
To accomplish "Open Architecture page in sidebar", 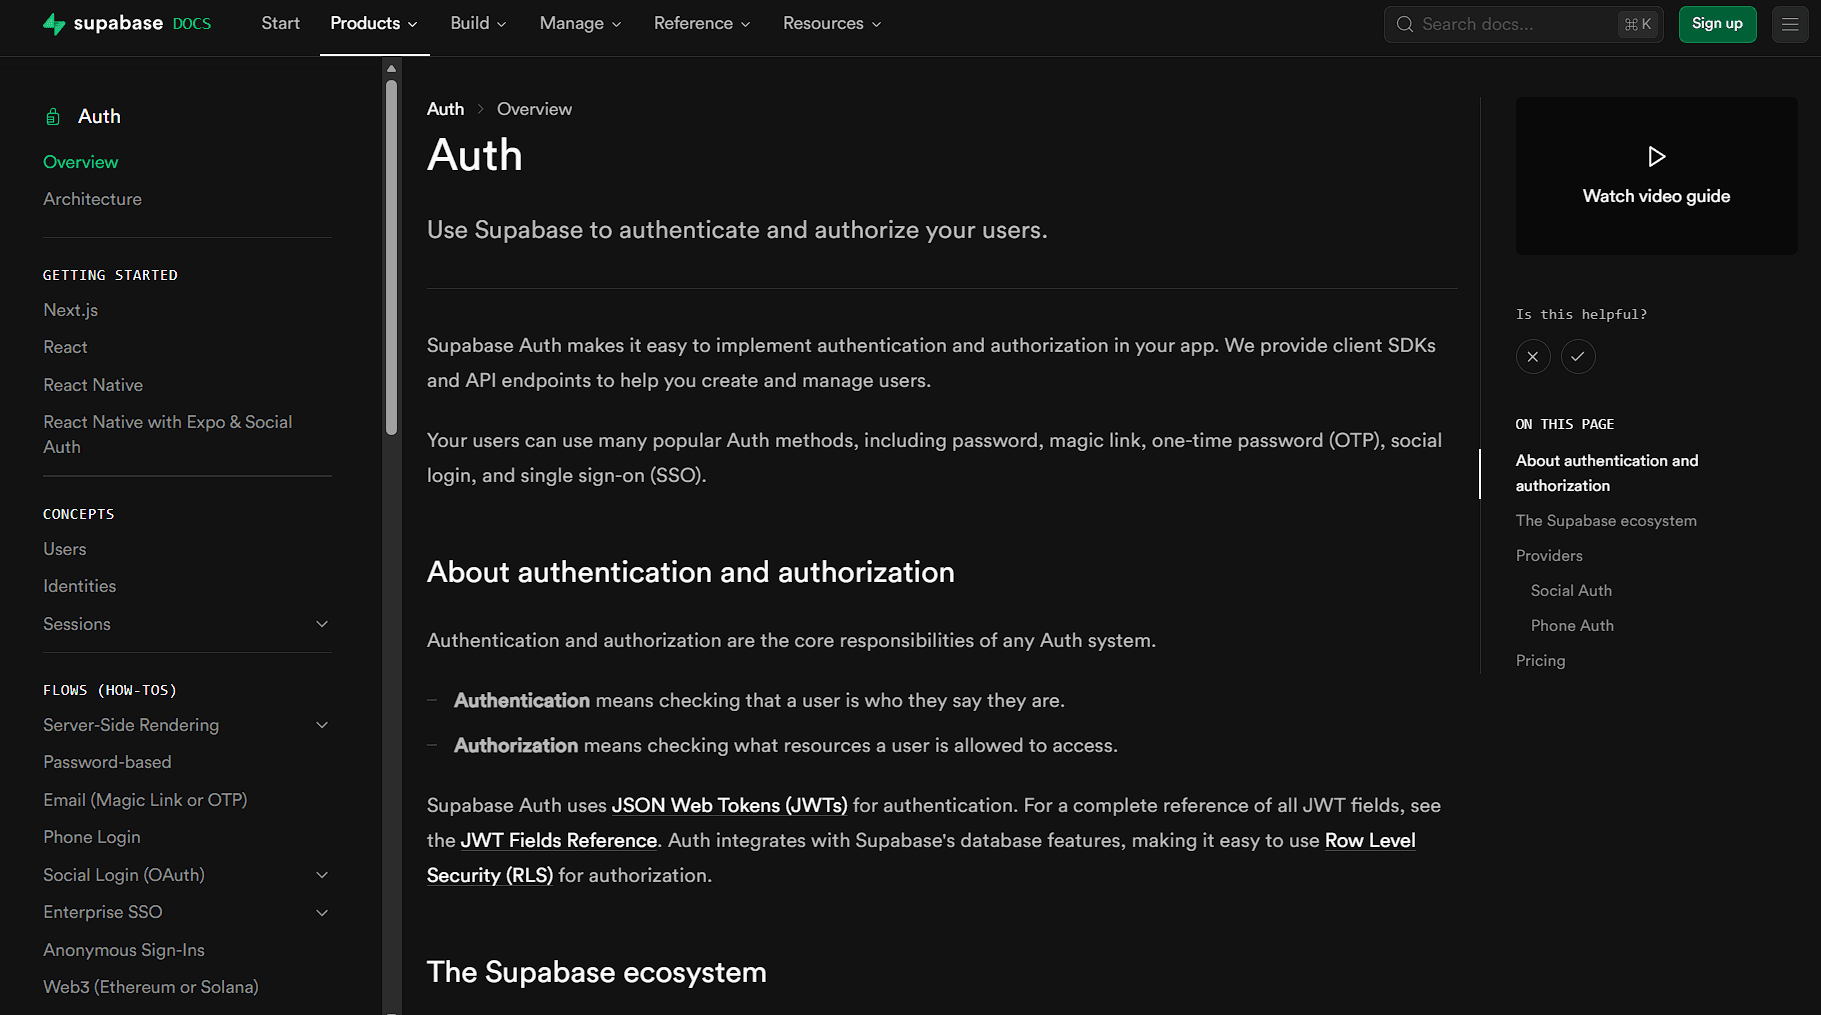I will tap(92, 199).
